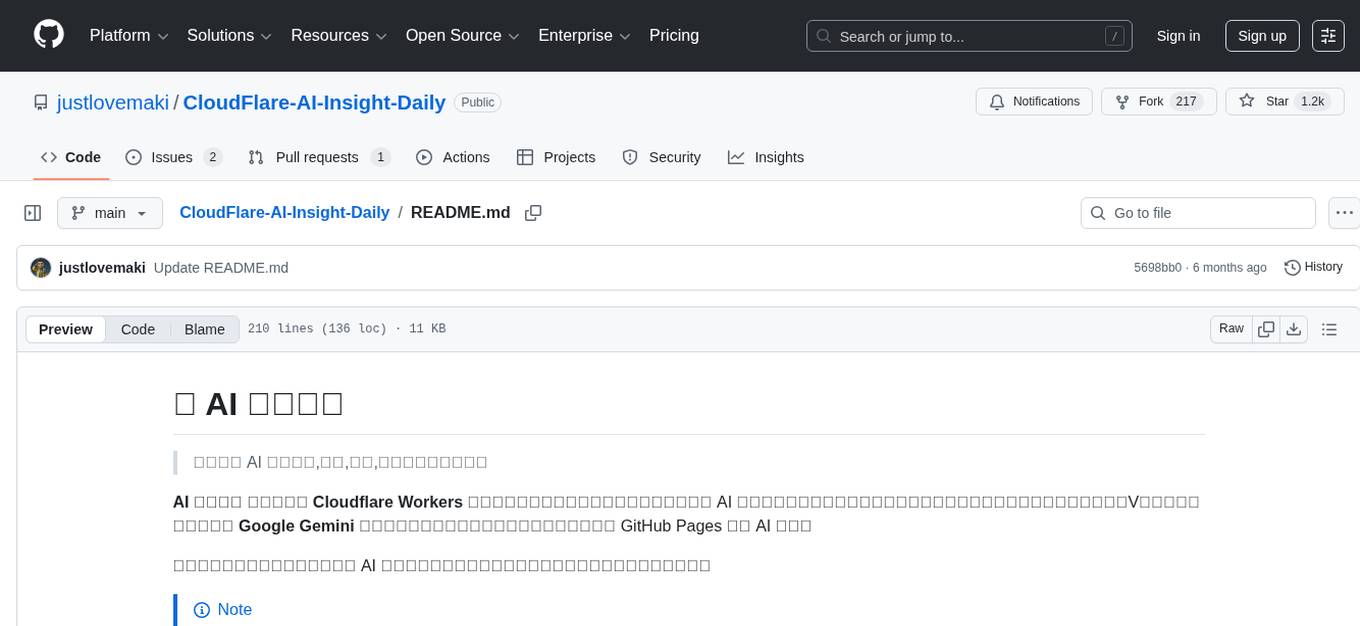Copy the raw README.md contents icon

click(1266, 328)
